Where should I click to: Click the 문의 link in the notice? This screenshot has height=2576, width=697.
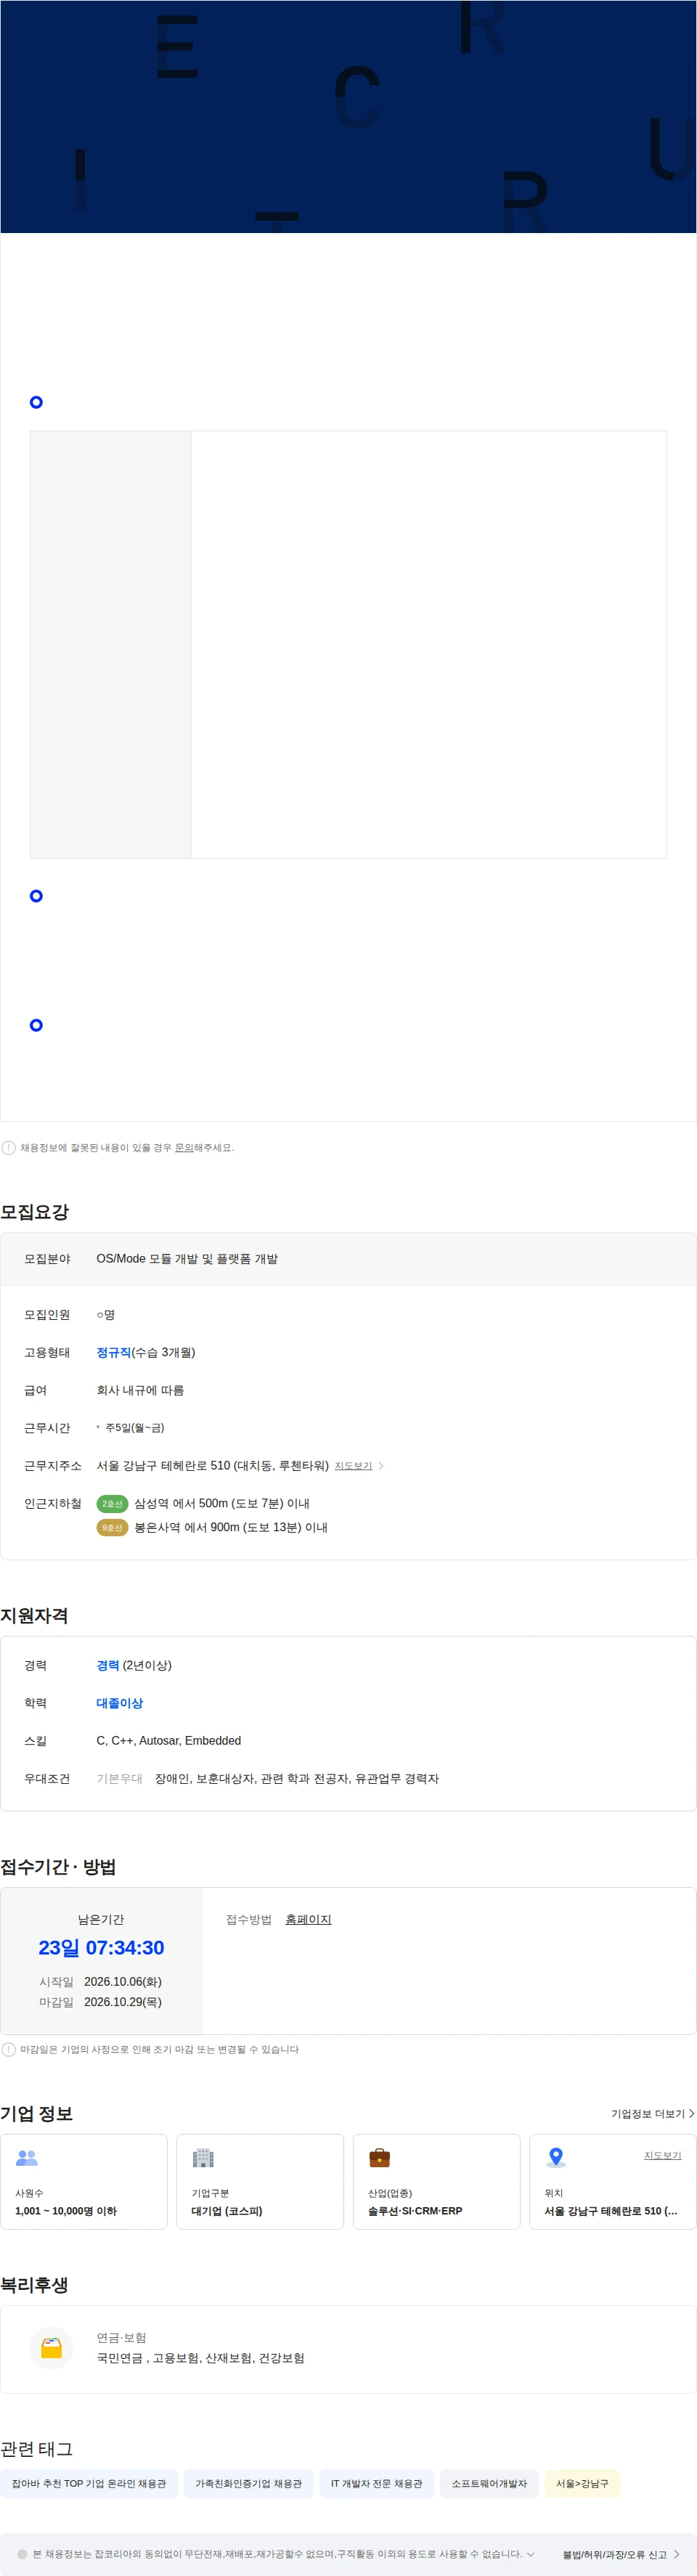tap(184, 1148)
